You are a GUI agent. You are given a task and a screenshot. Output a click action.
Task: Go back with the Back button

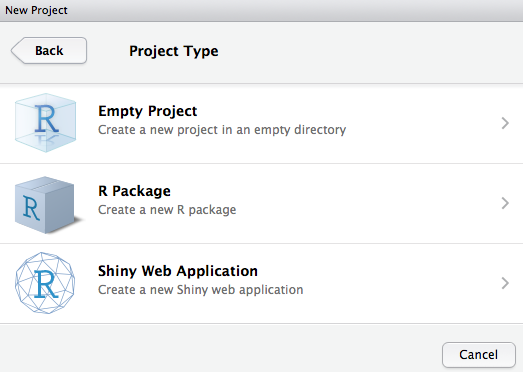click(x=49, y=50)
